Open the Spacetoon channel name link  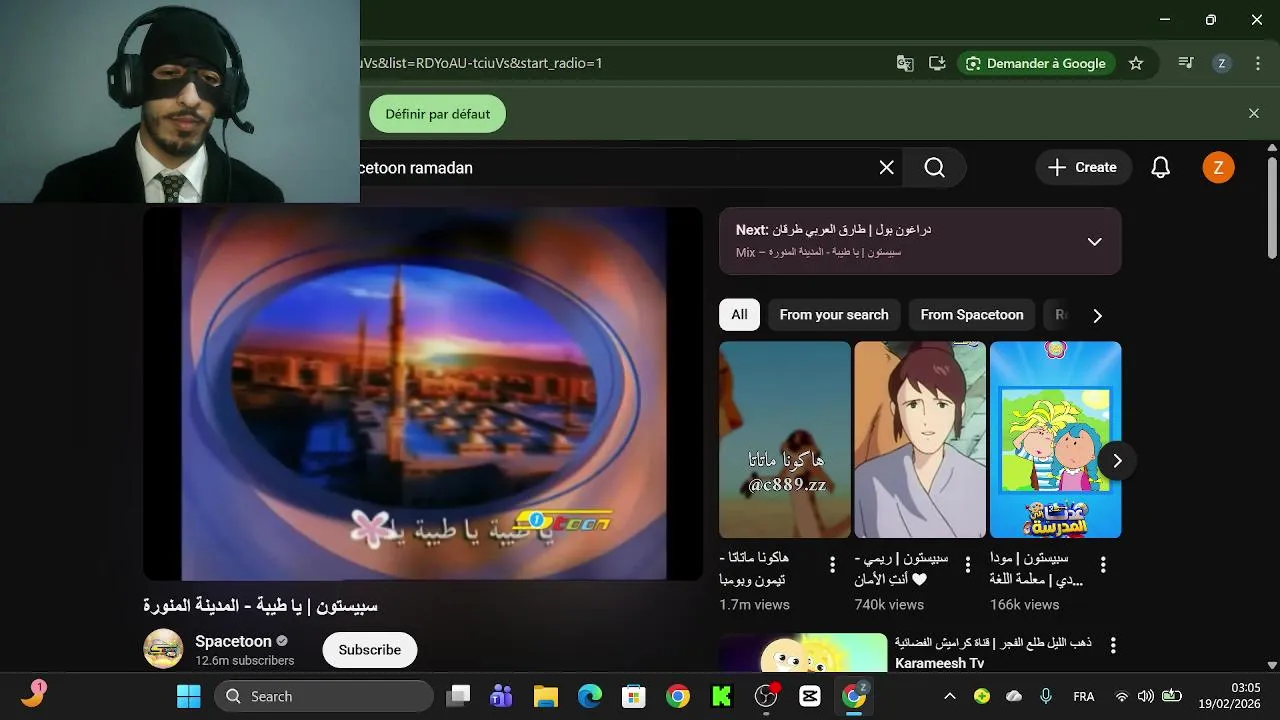(x=233, y=641)
